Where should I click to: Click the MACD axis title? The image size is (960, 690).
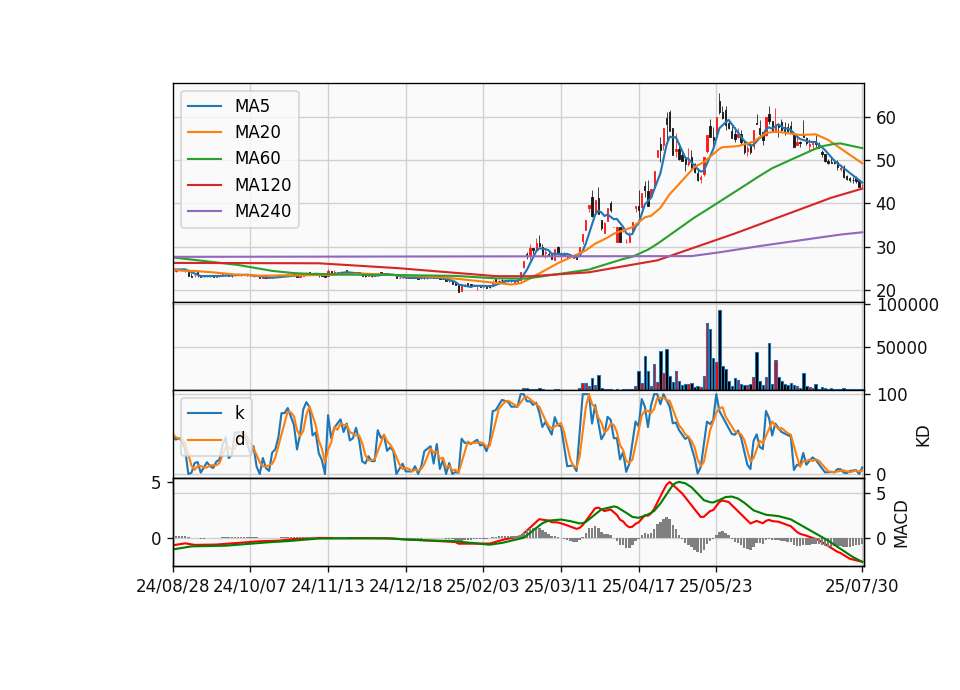[x=901, y=524]
